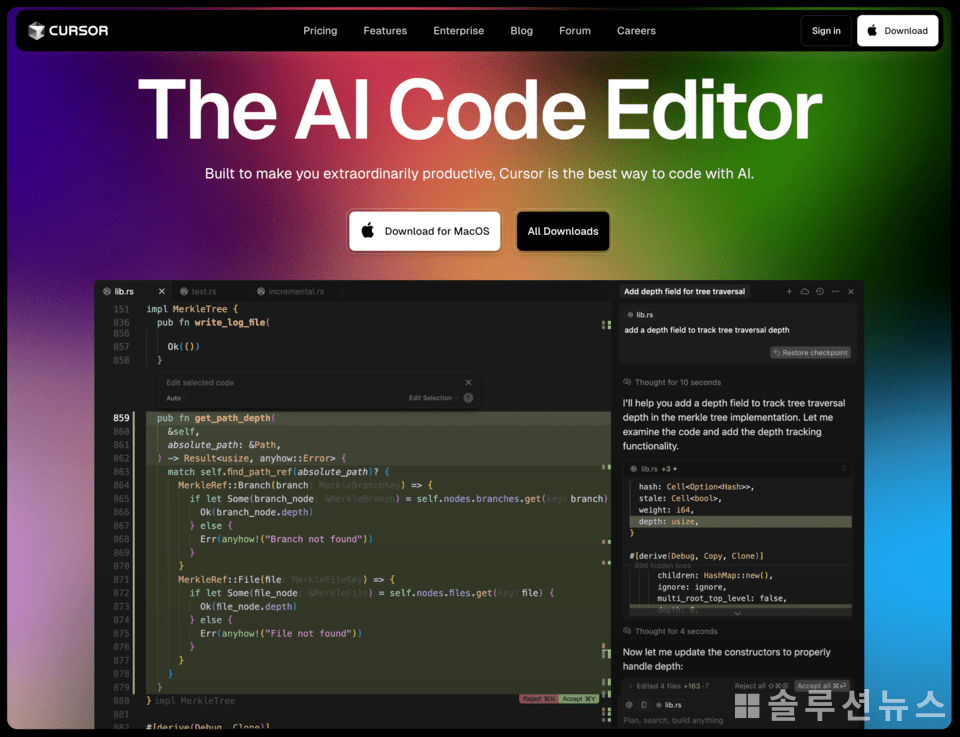Click the Sign in button
Viewport: 960px width, 737px height.
pos(826,31)
